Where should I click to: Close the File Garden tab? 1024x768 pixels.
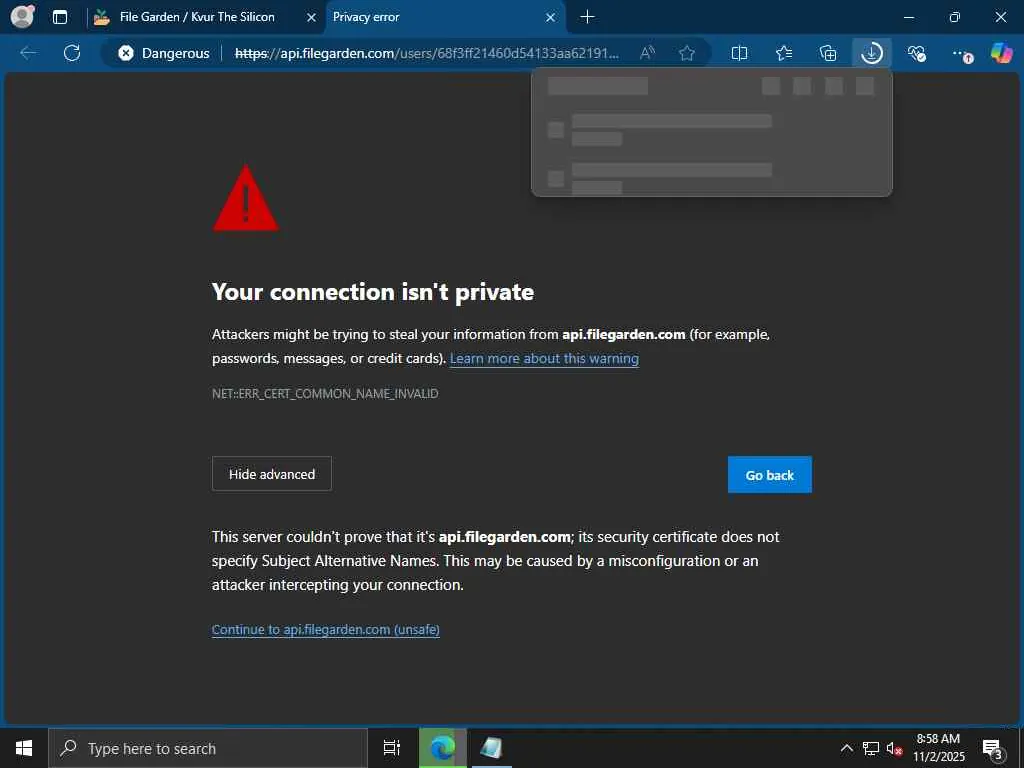pyautogui.click(x=312, y=18)
